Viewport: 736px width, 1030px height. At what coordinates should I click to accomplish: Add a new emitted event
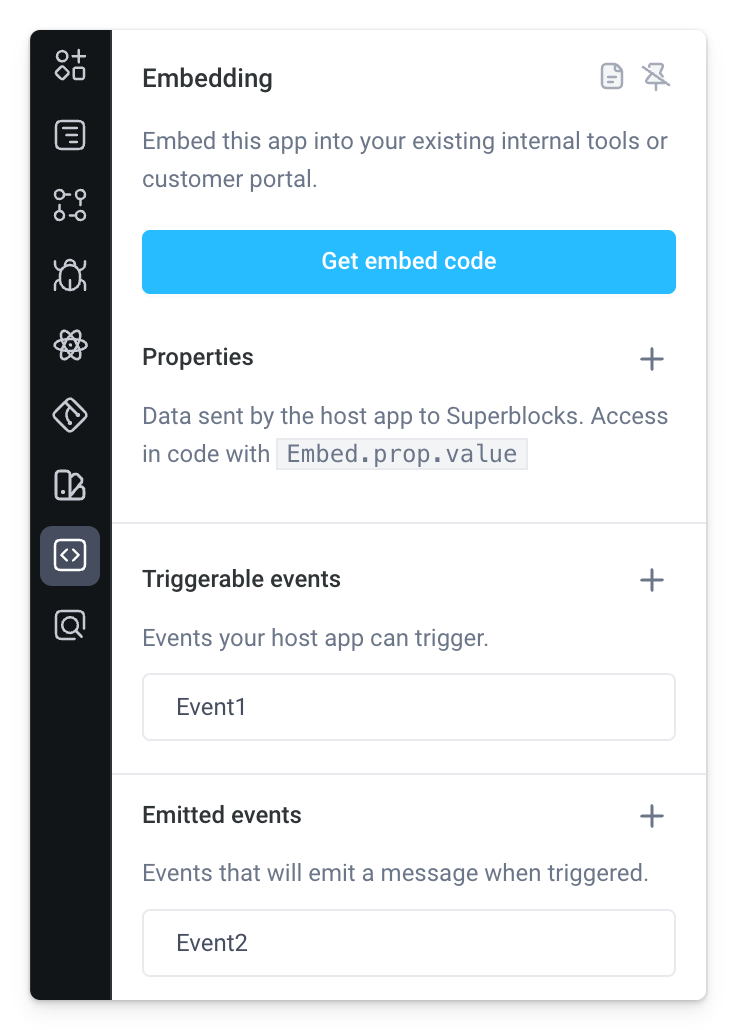tap(651, 816)
